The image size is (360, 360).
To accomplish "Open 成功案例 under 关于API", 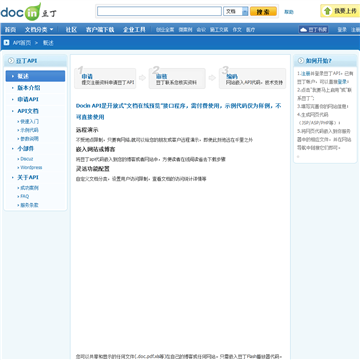I will coord(29,188).
